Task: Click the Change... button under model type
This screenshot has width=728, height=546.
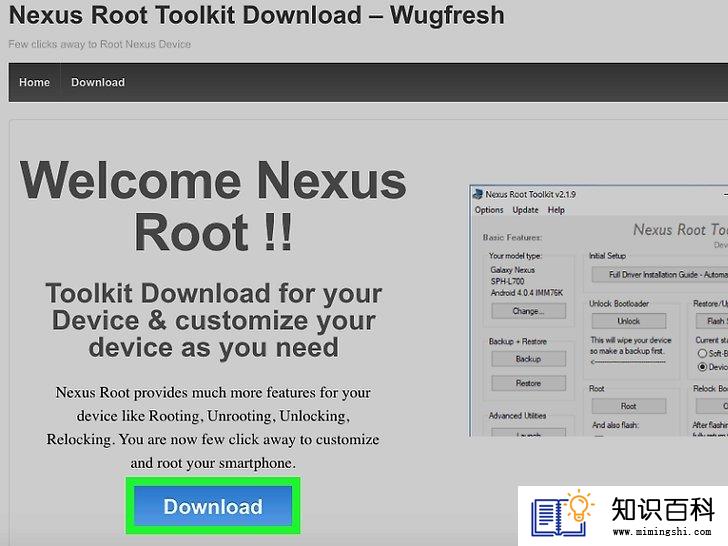Action: (528, 311)
